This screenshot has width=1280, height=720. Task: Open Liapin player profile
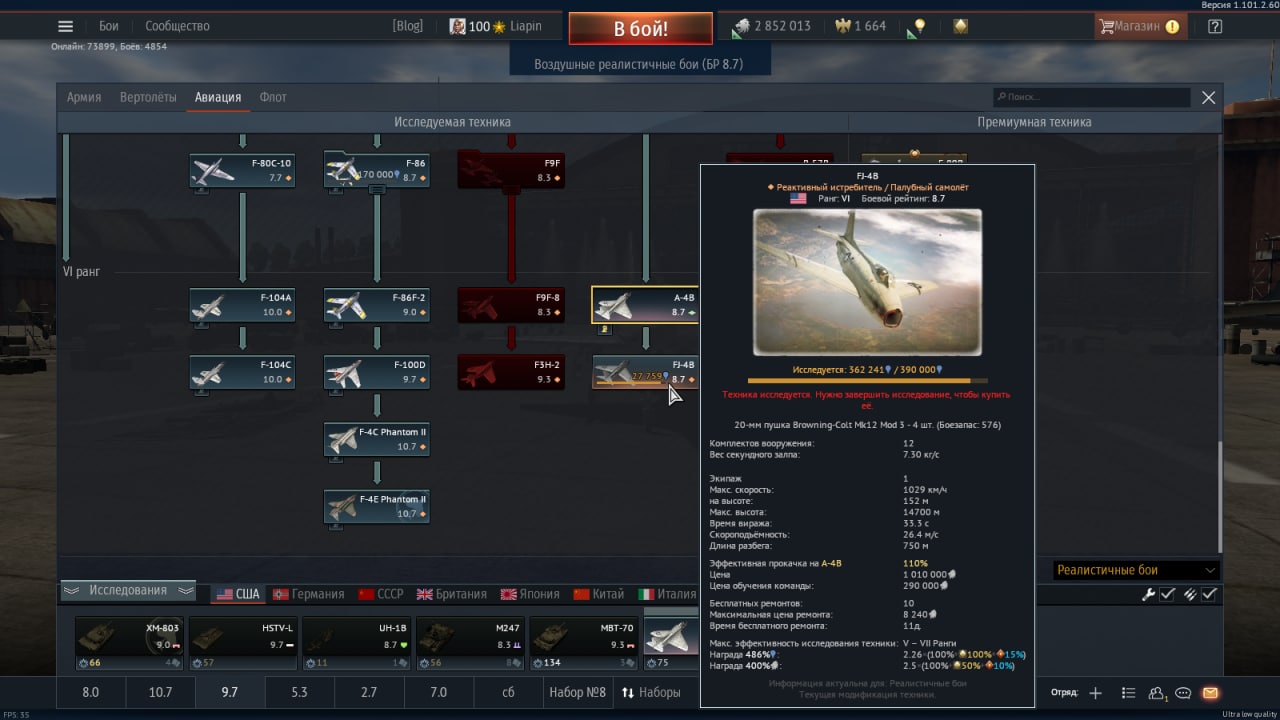click(x=496, y=27)
